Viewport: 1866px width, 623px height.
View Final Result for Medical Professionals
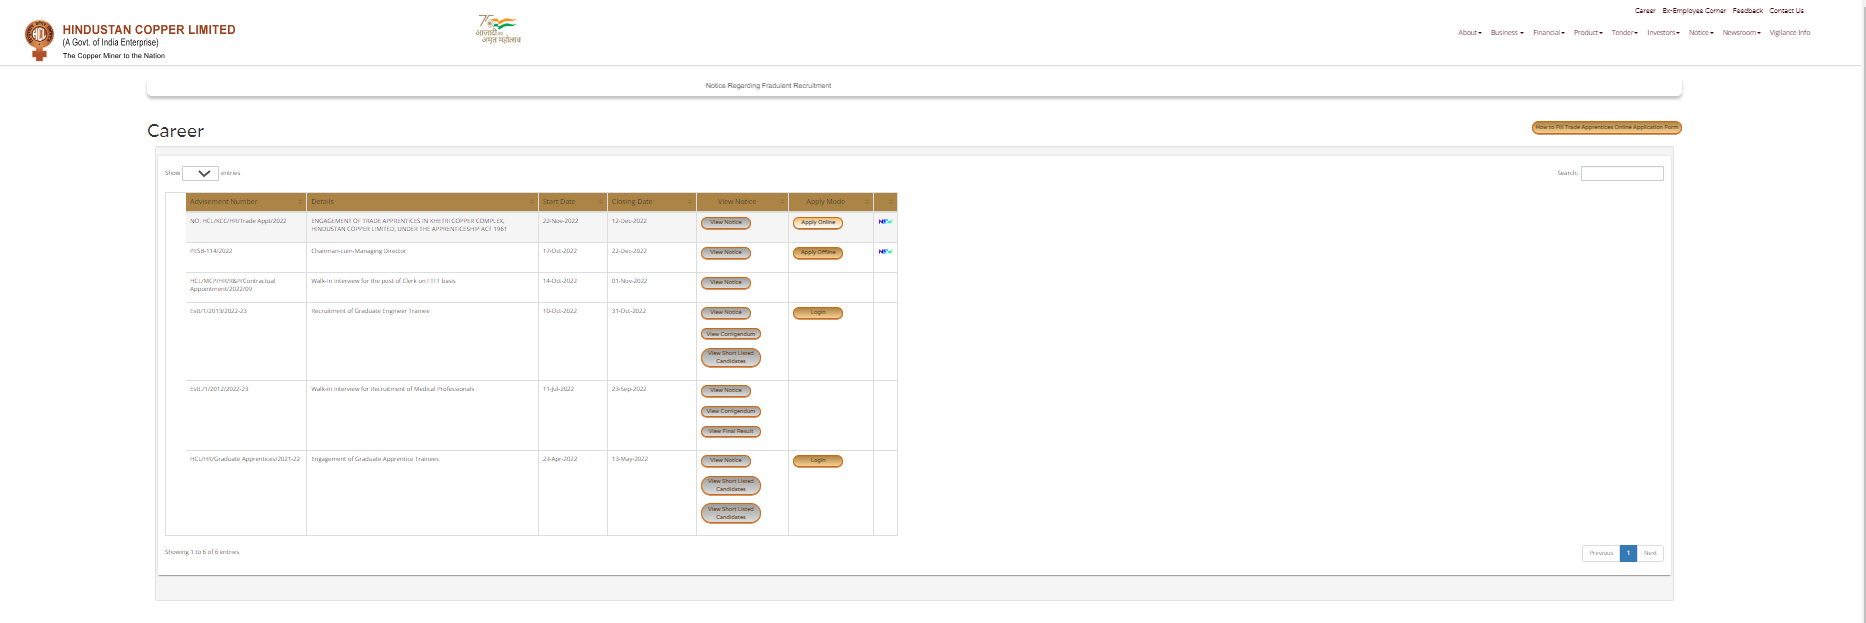[730, 432]
